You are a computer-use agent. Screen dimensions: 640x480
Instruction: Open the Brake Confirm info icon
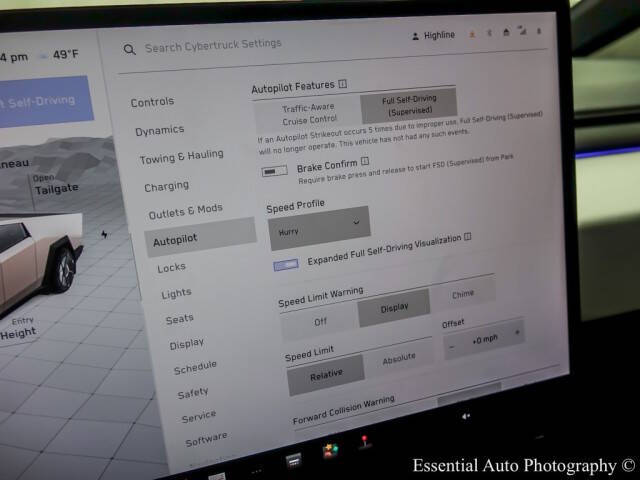pyautogui.click(x=365, y=161)
